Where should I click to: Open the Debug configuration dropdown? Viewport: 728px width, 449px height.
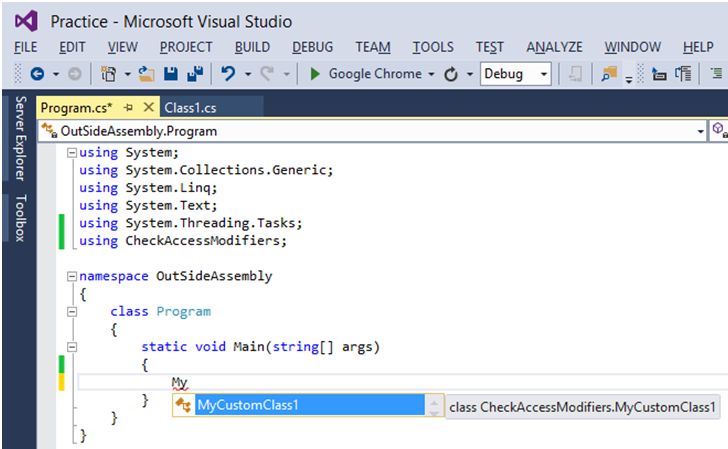coord(543,74)
